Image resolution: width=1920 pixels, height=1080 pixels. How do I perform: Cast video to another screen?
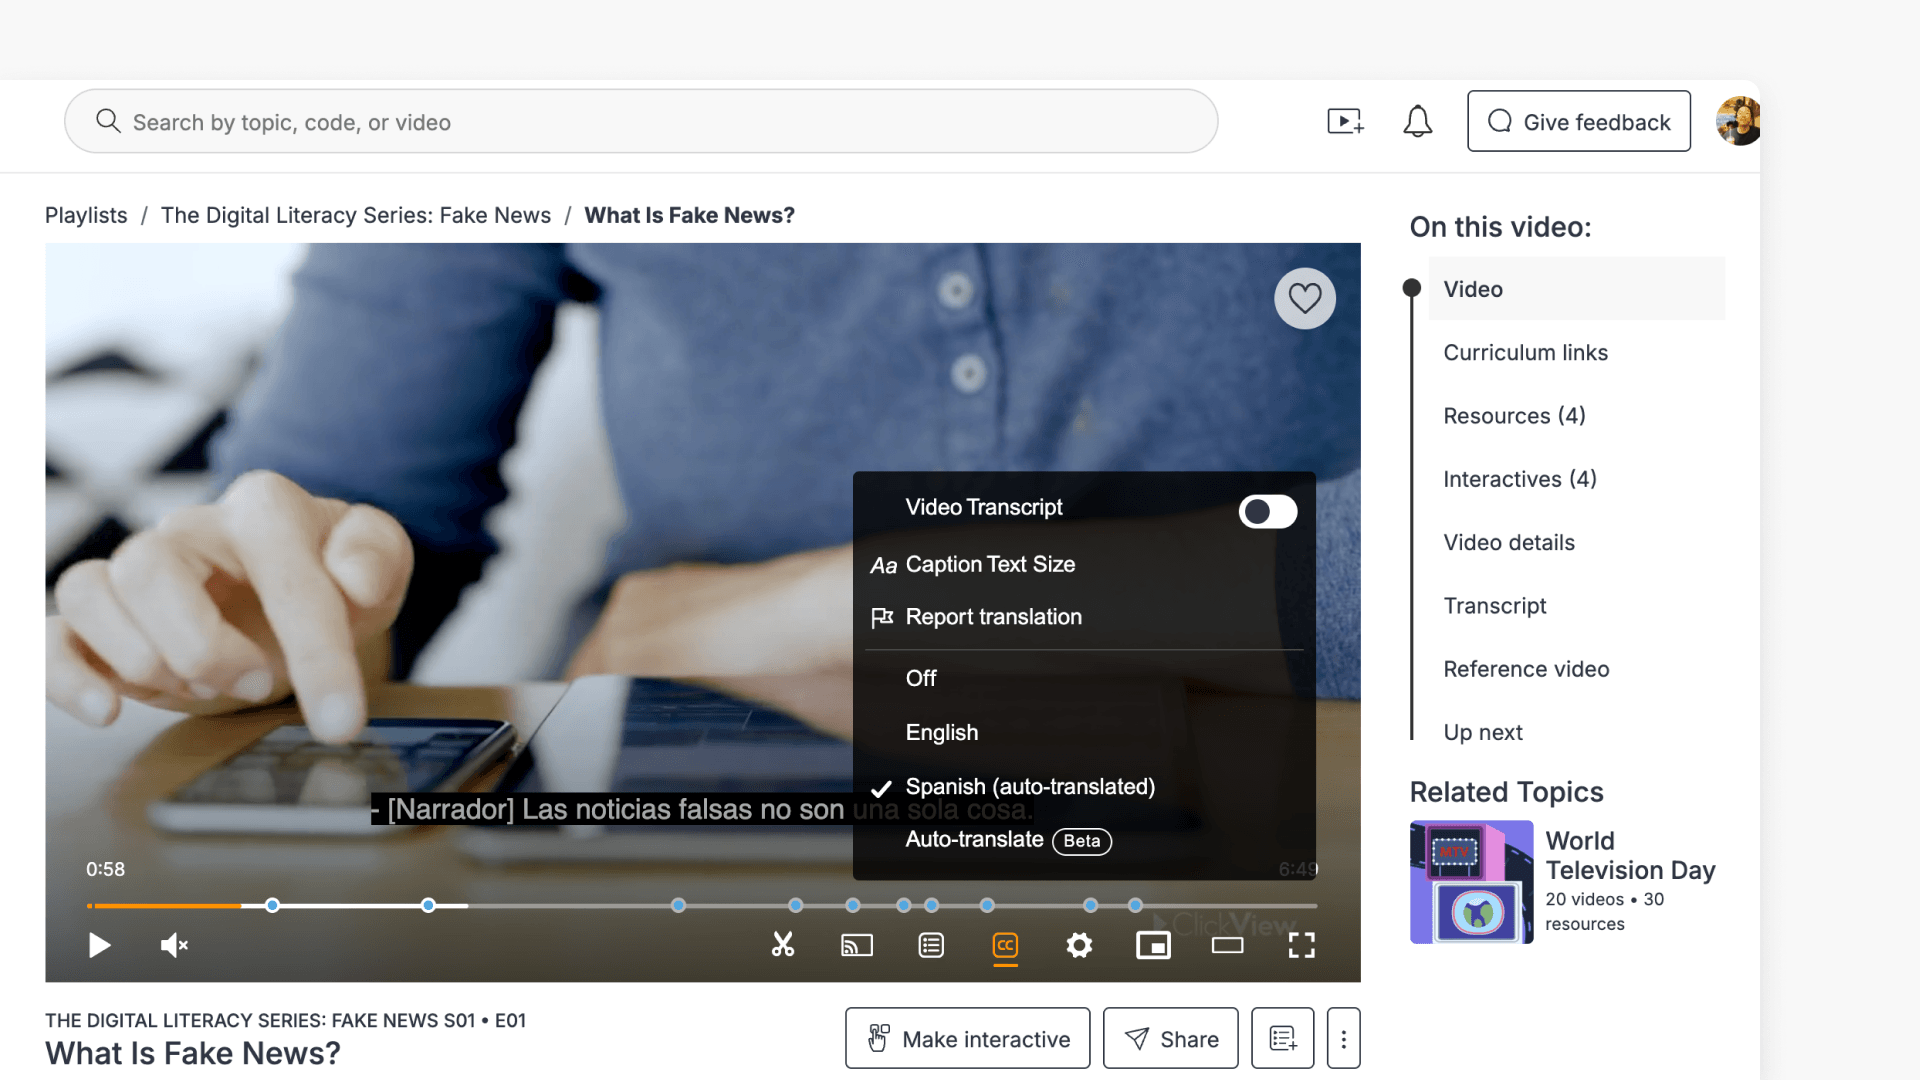point(857,945)
